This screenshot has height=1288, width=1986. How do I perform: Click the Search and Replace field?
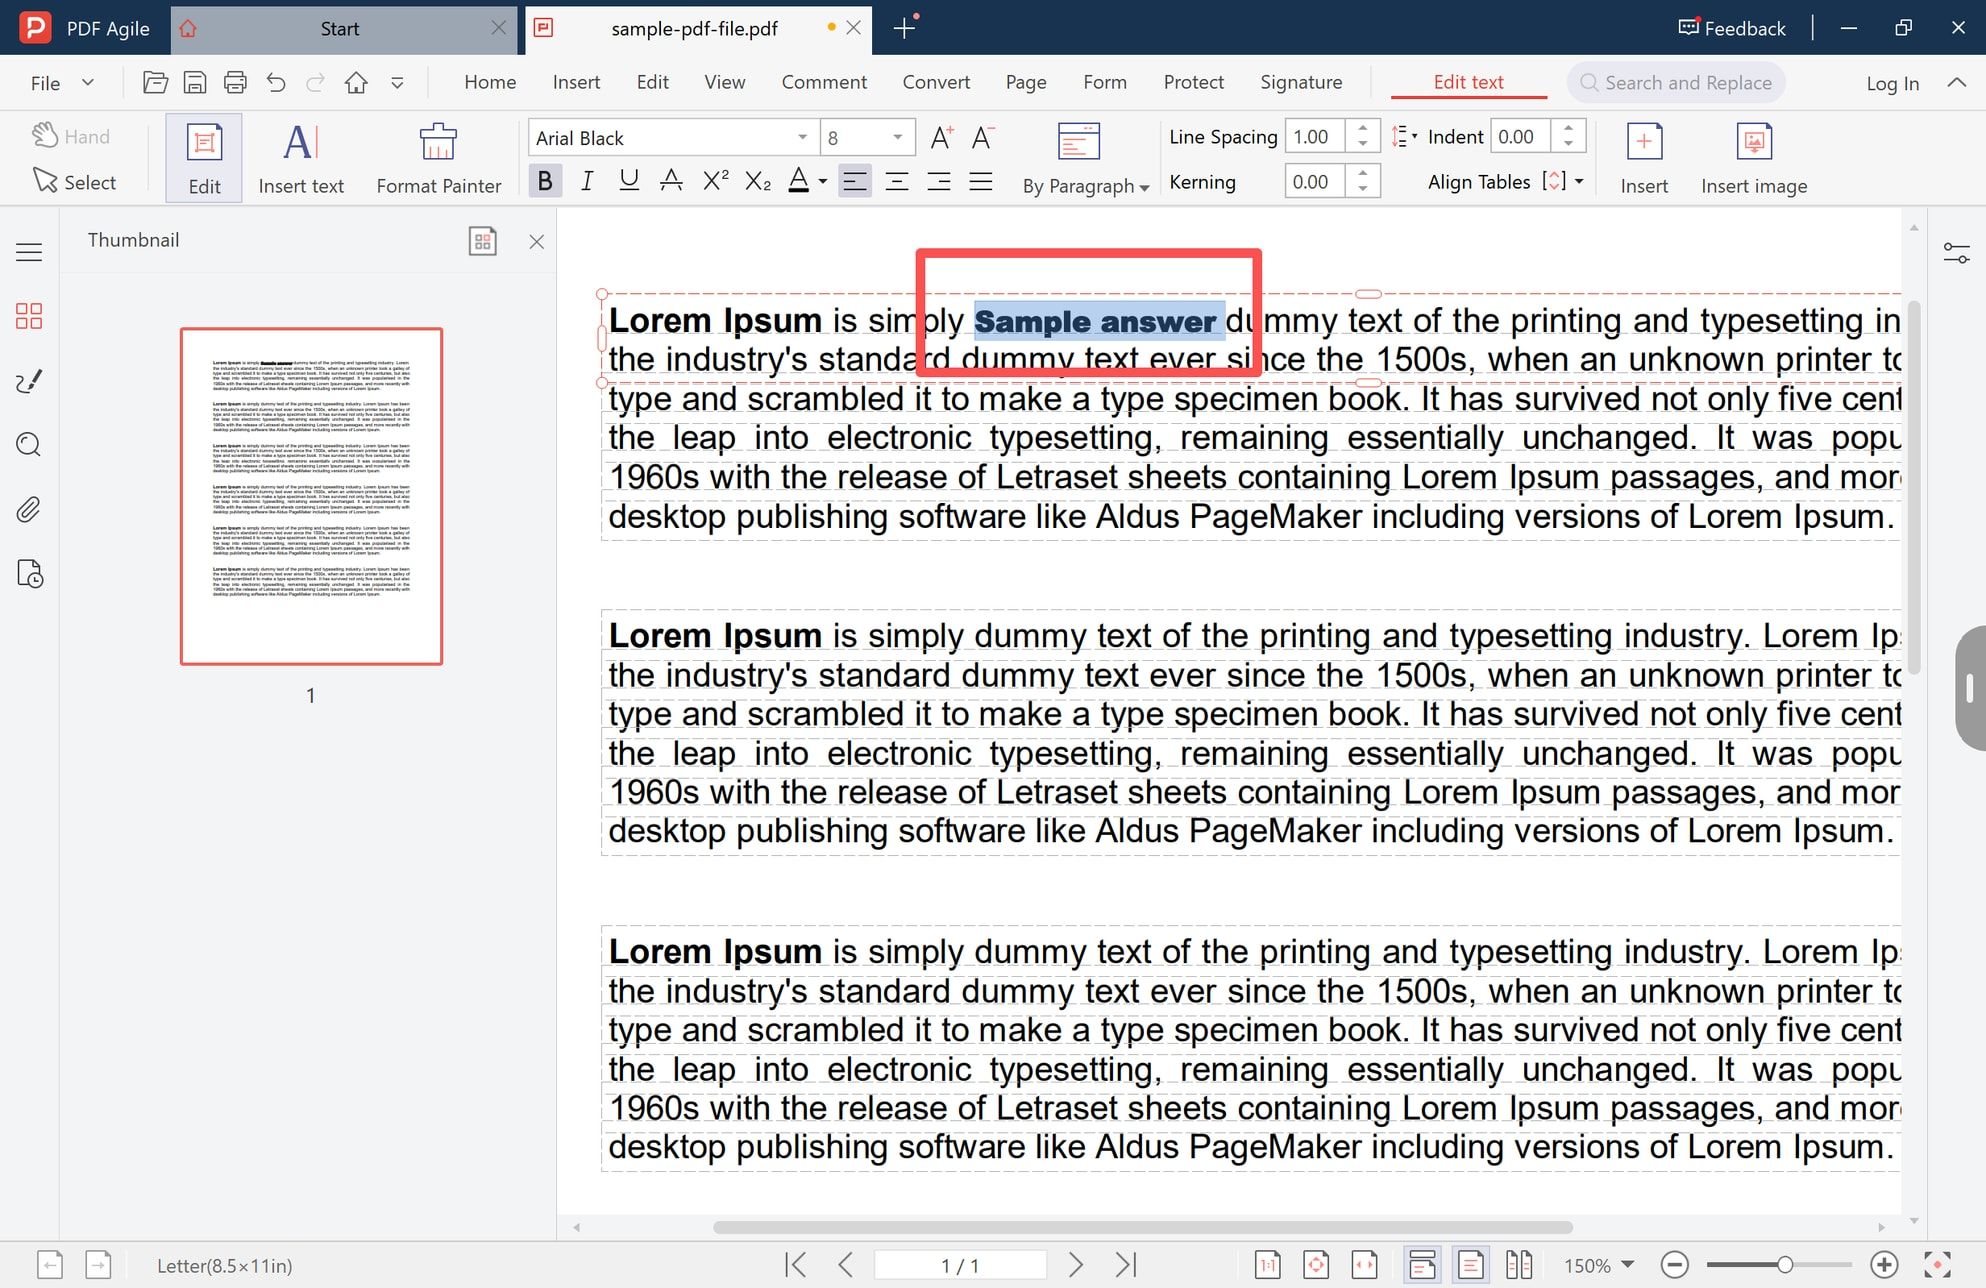[x=1676, y=83]
